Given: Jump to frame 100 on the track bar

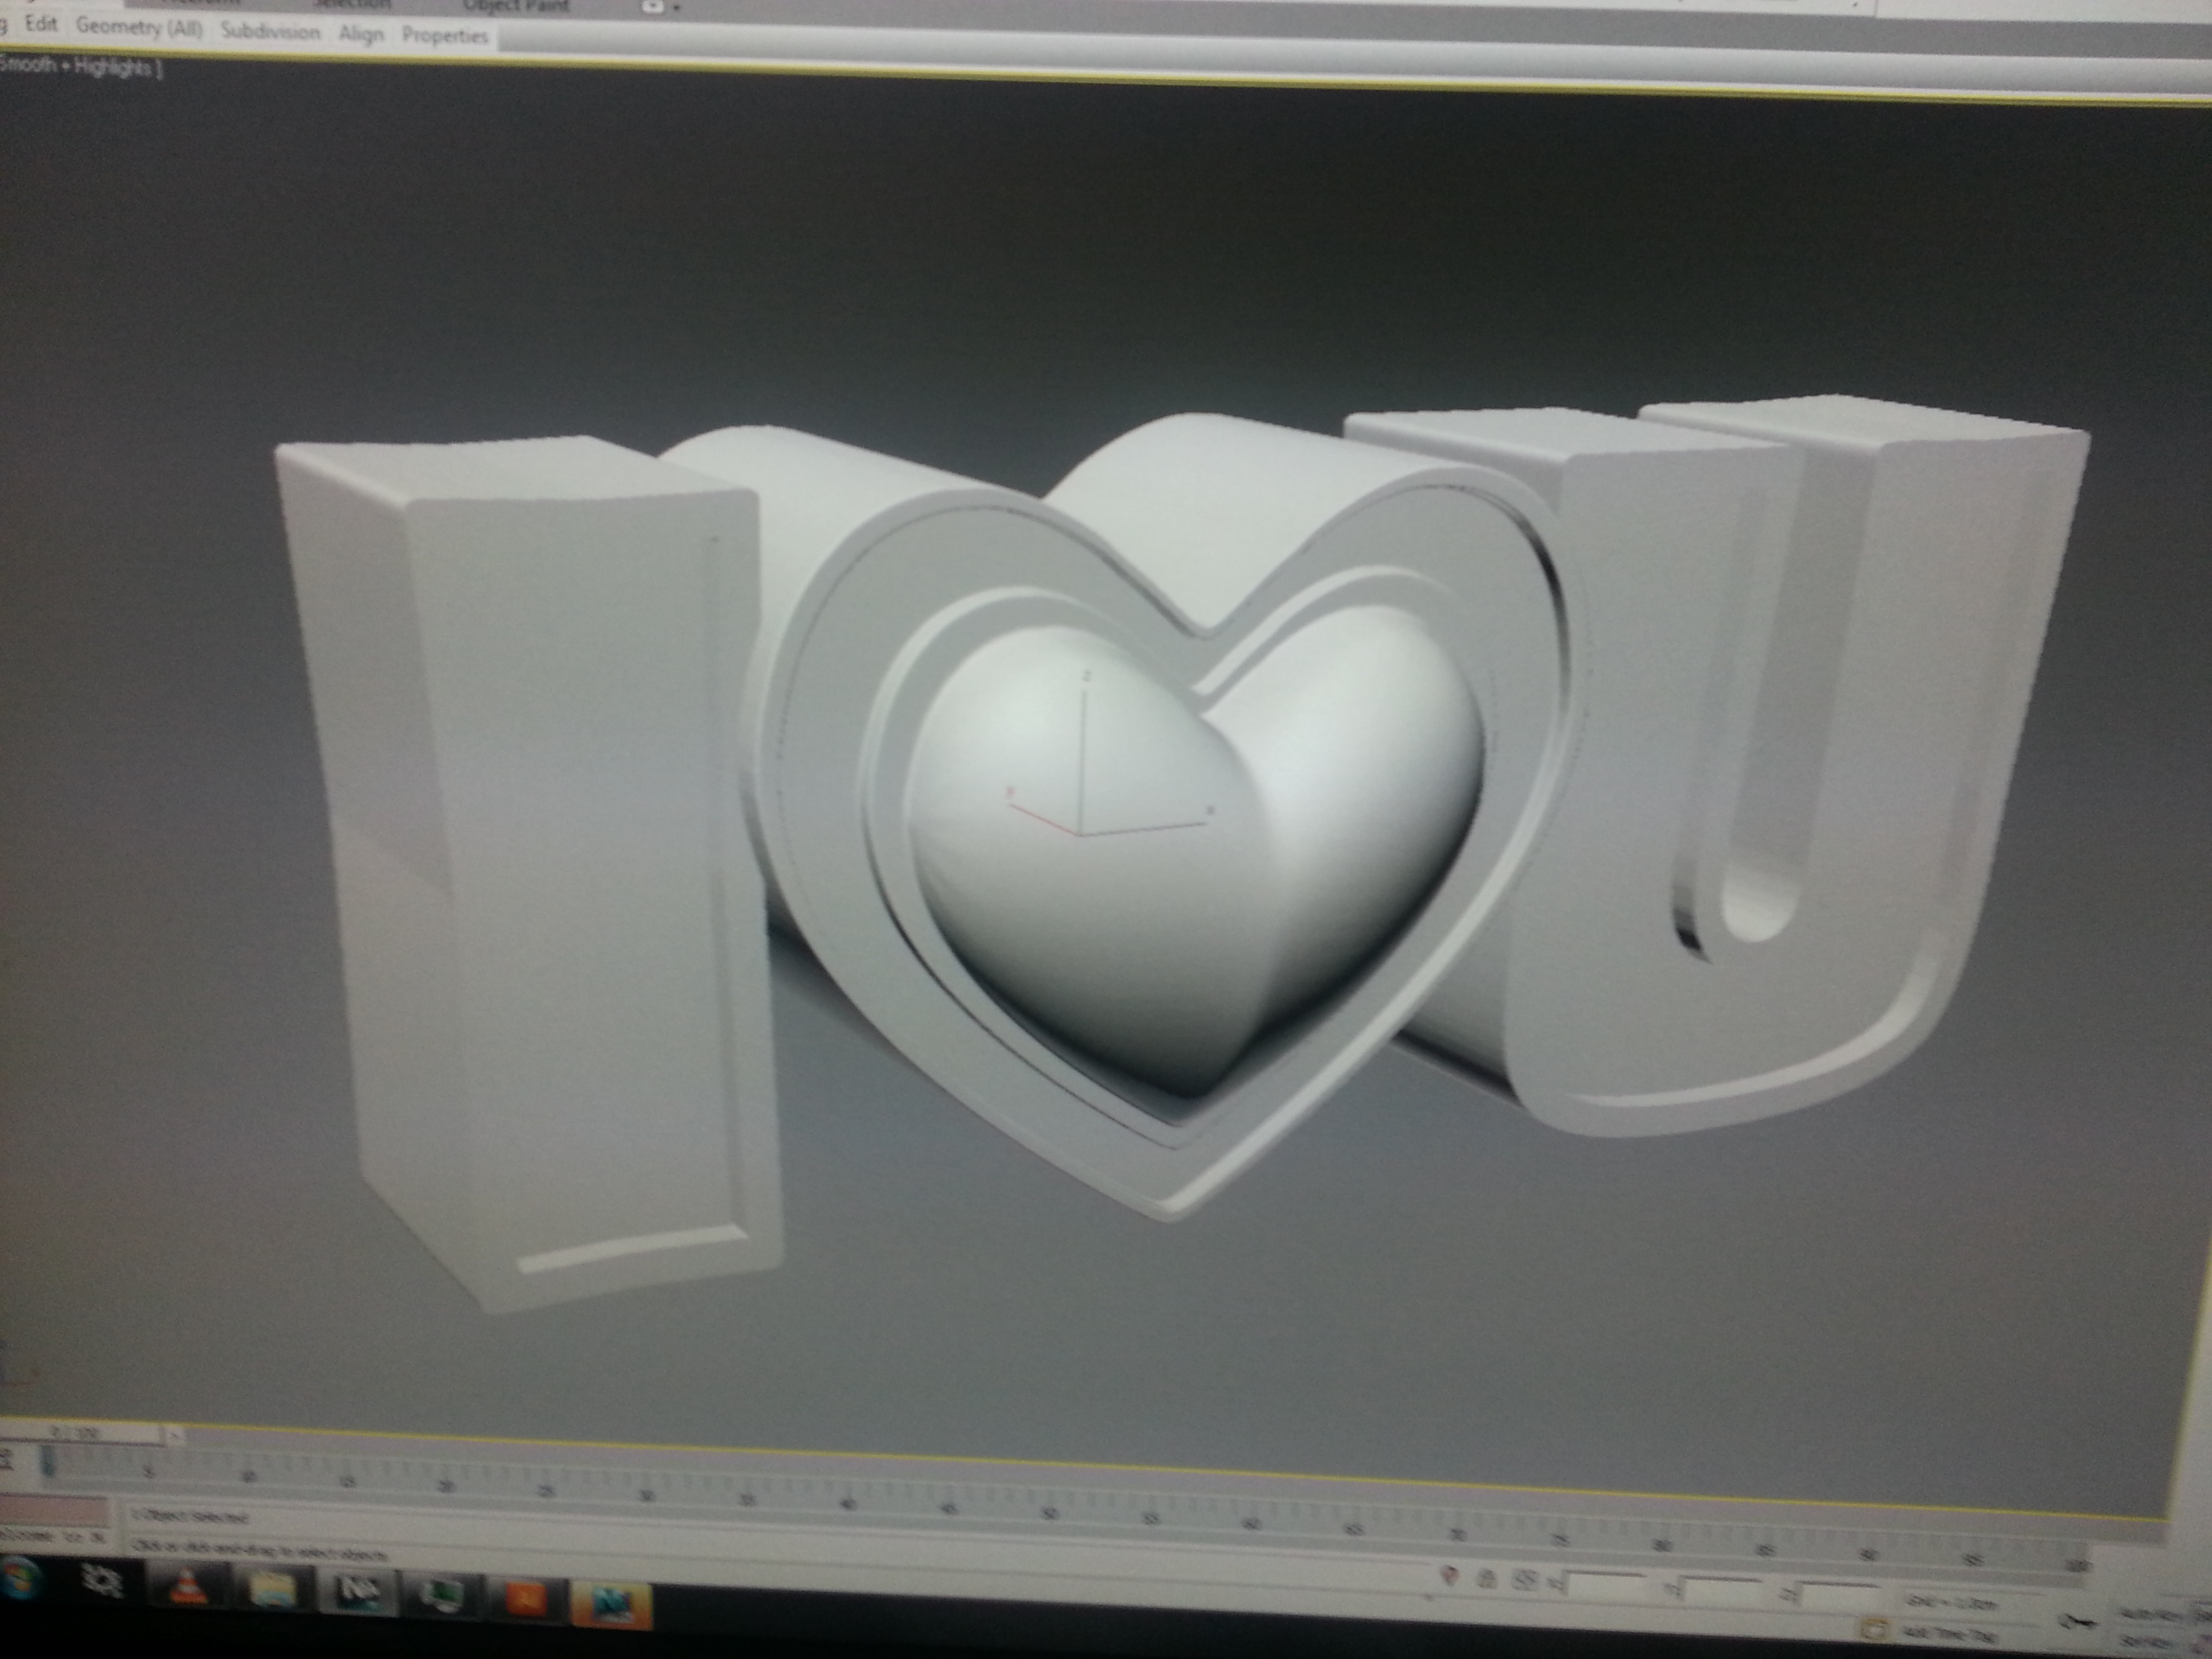Looking at the screenshot, I should point(2078,1565).
